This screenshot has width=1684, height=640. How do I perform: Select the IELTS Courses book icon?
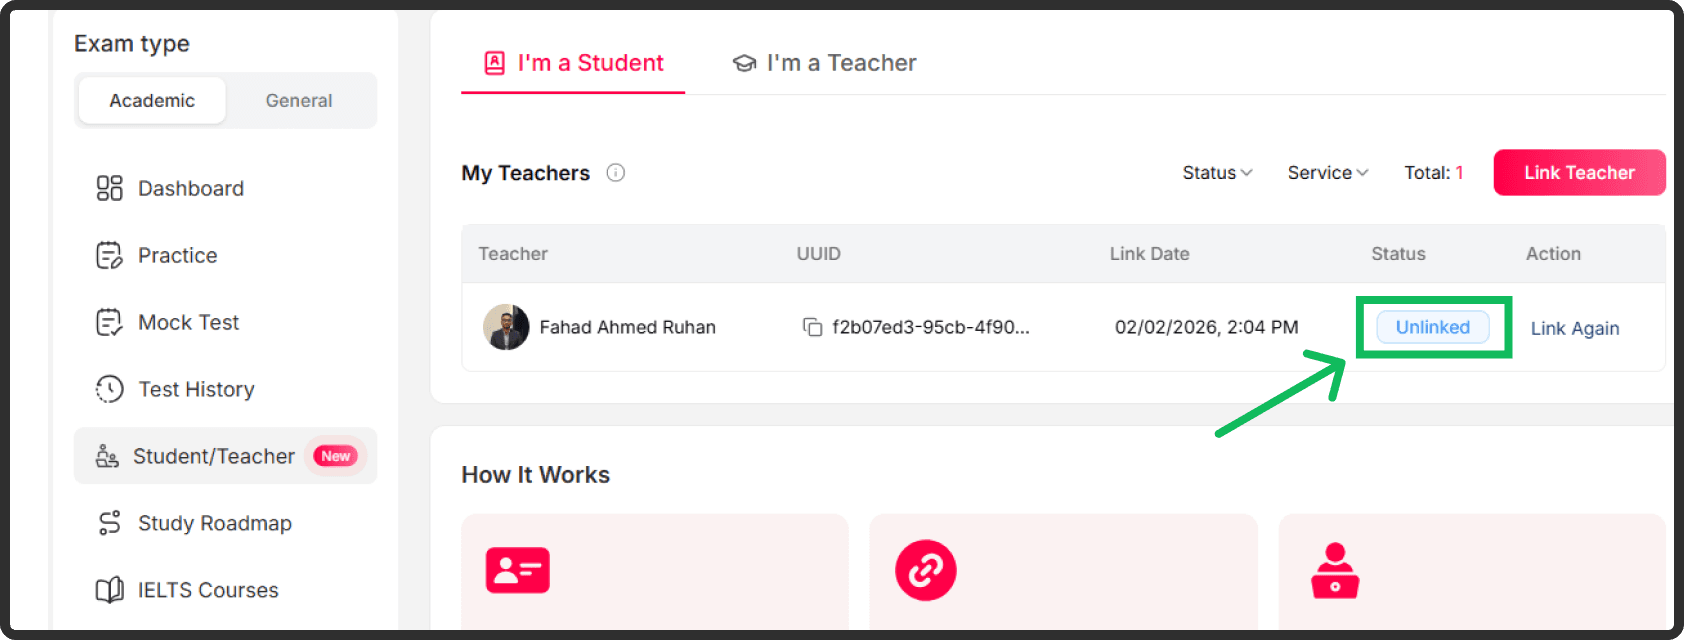(108, 590)
